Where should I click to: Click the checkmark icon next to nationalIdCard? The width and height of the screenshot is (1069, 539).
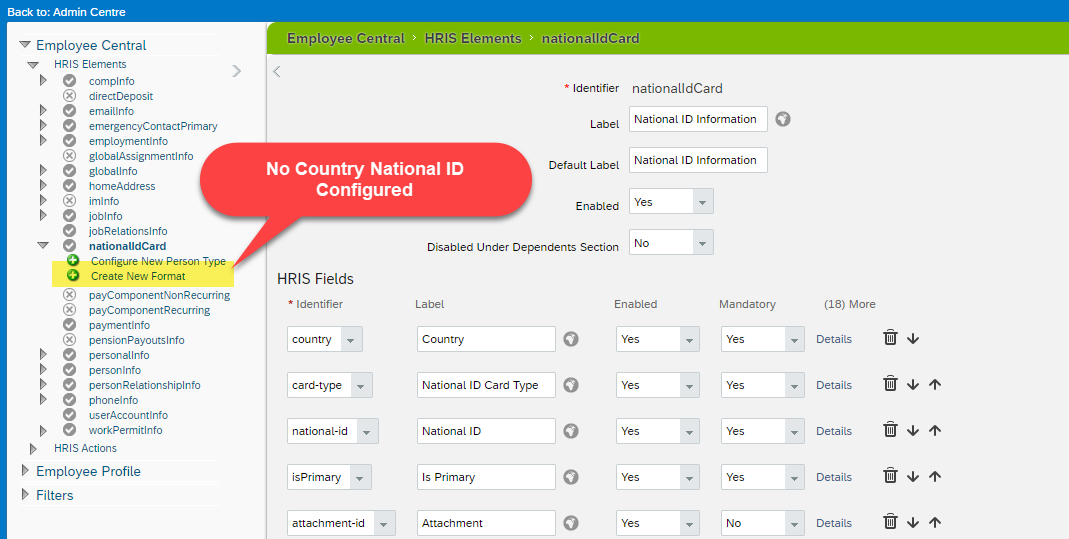[x=70, y=246]
